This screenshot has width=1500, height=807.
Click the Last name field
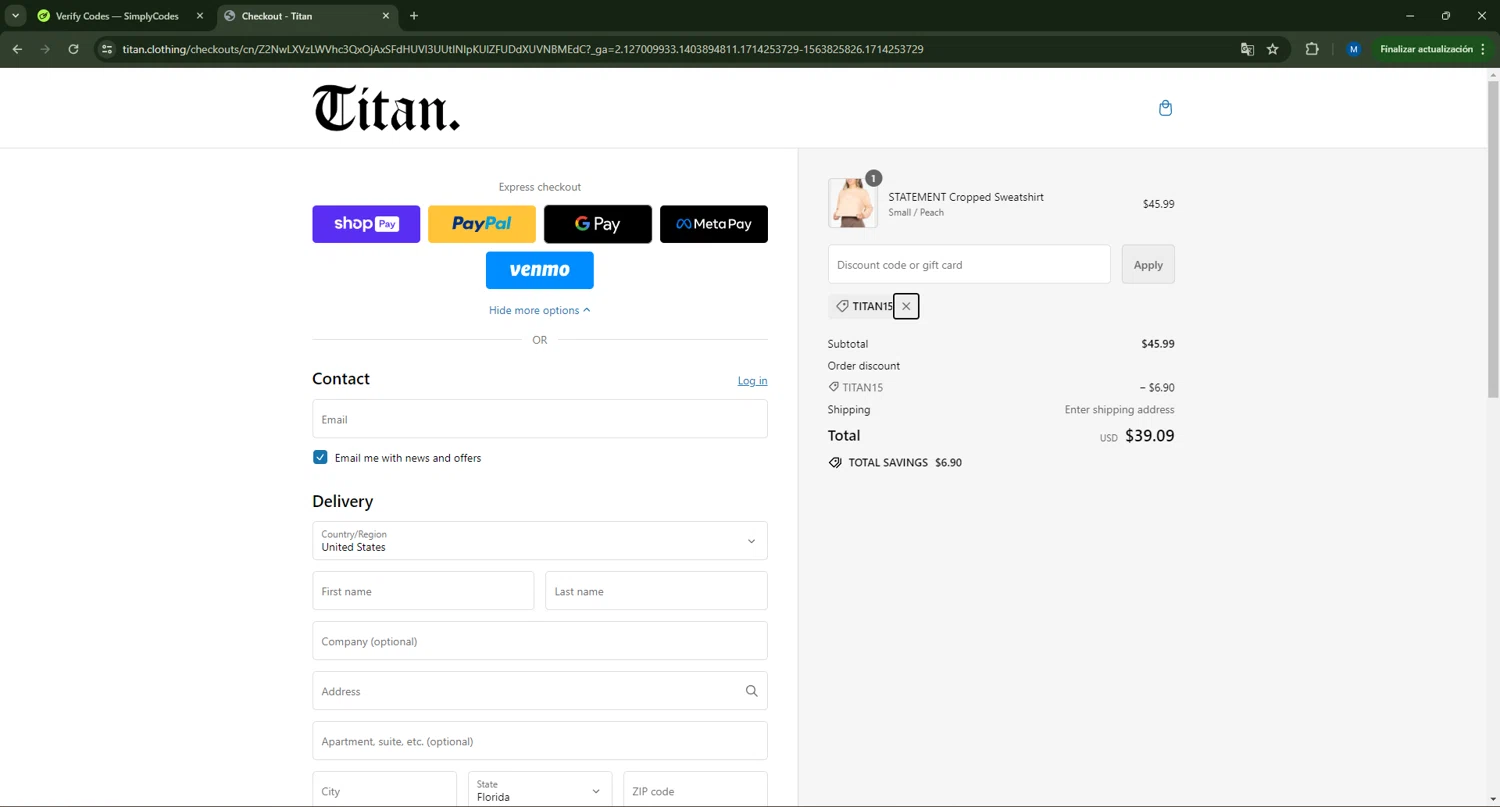coord(656,591)
